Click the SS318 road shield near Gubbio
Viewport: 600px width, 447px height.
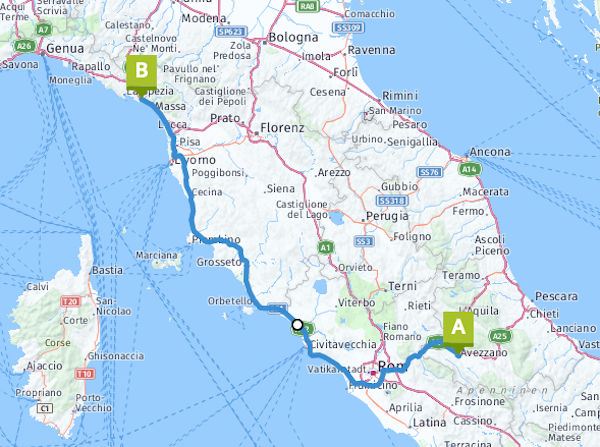click(392, 201)
